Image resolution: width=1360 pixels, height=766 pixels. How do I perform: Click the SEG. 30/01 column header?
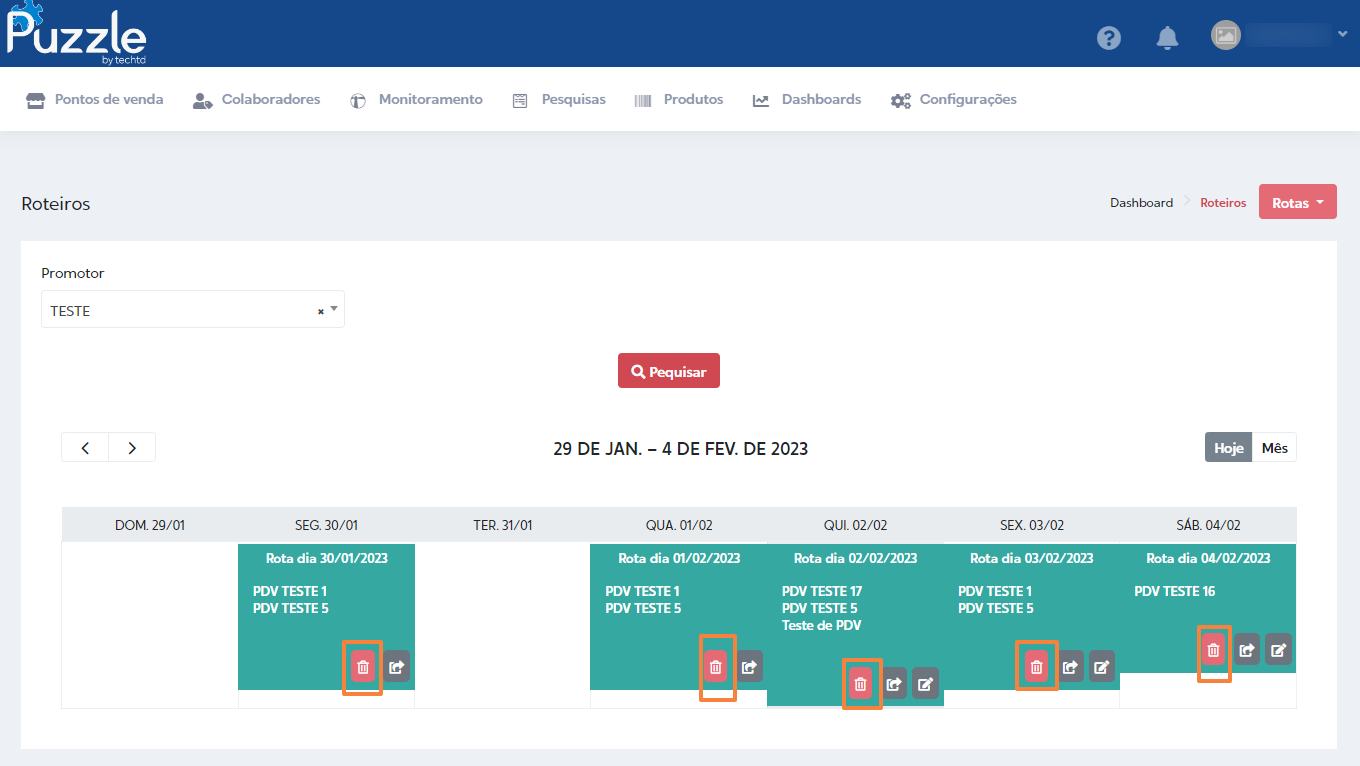click(x=326, y=525)
